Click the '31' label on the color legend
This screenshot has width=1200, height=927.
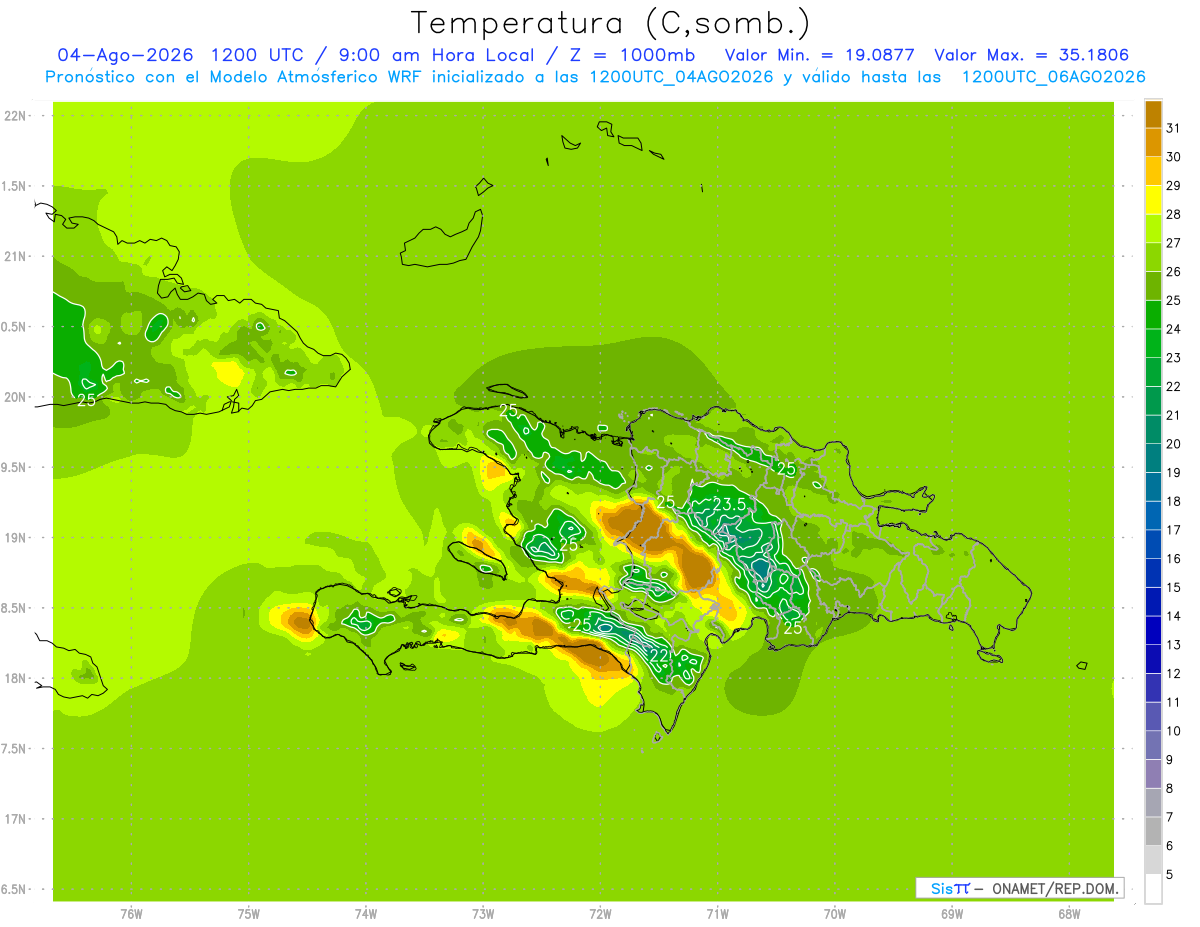[1174, 128]
